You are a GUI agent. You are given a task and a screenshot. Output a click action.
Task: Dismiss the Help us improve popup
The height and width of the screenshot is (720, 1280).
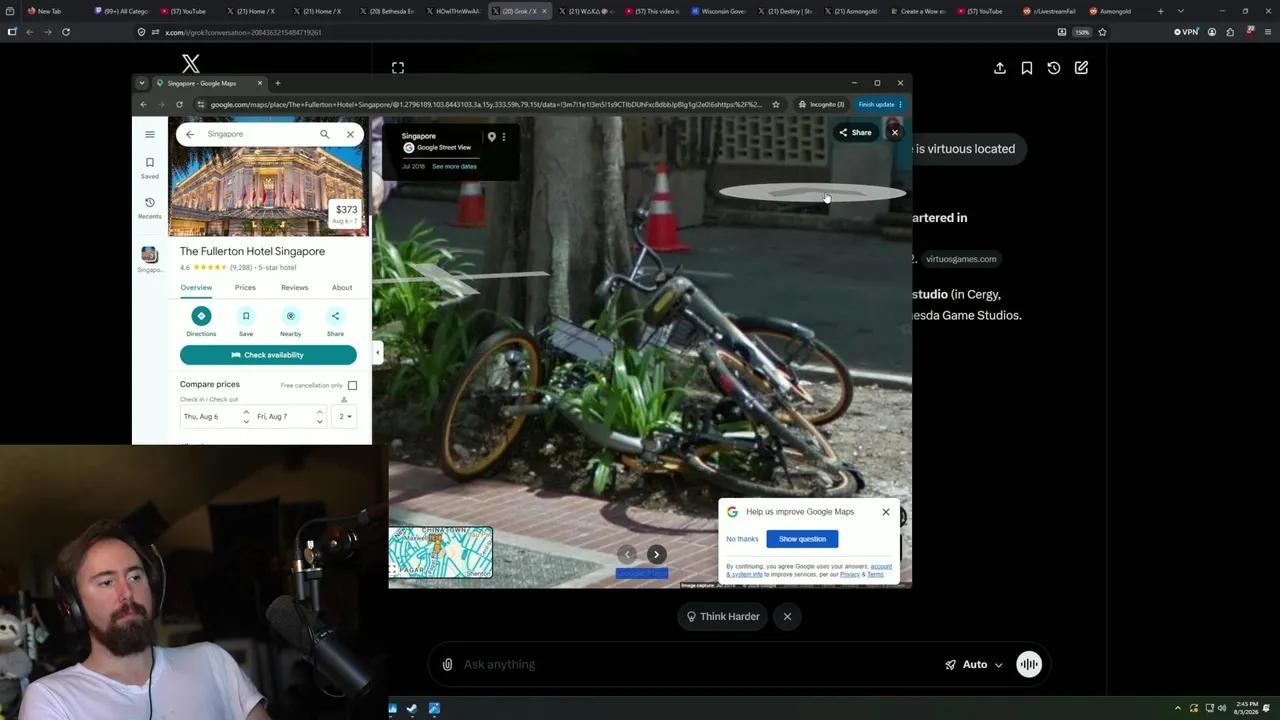point(886,512)
